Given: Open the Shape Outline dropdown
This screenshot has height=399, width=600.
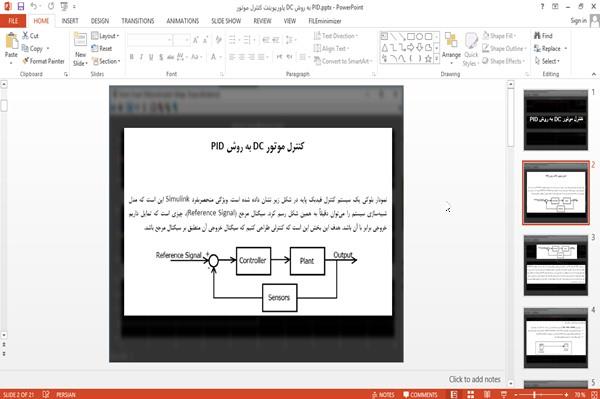Looking at the screenshot, I should (504, 49).
